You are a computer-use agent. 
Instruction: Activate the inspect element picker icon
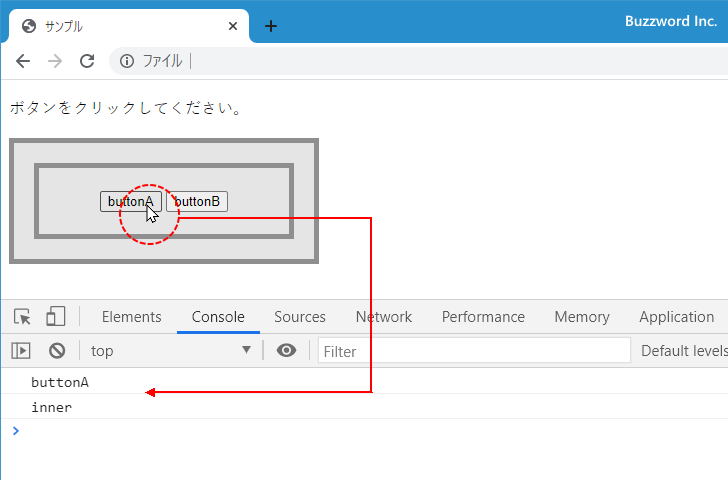(x=22, y=317)
